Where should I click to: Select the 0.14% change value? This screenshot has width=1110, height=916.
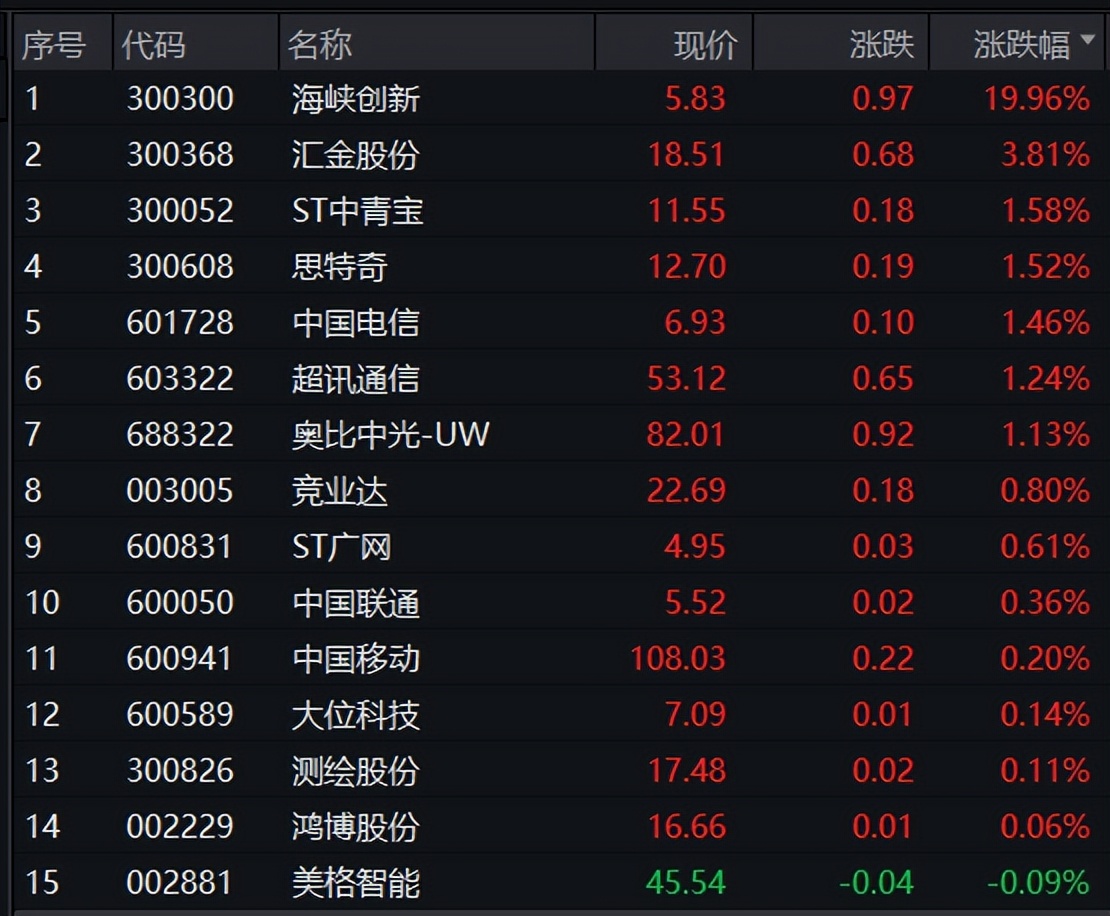(1045, 714)
